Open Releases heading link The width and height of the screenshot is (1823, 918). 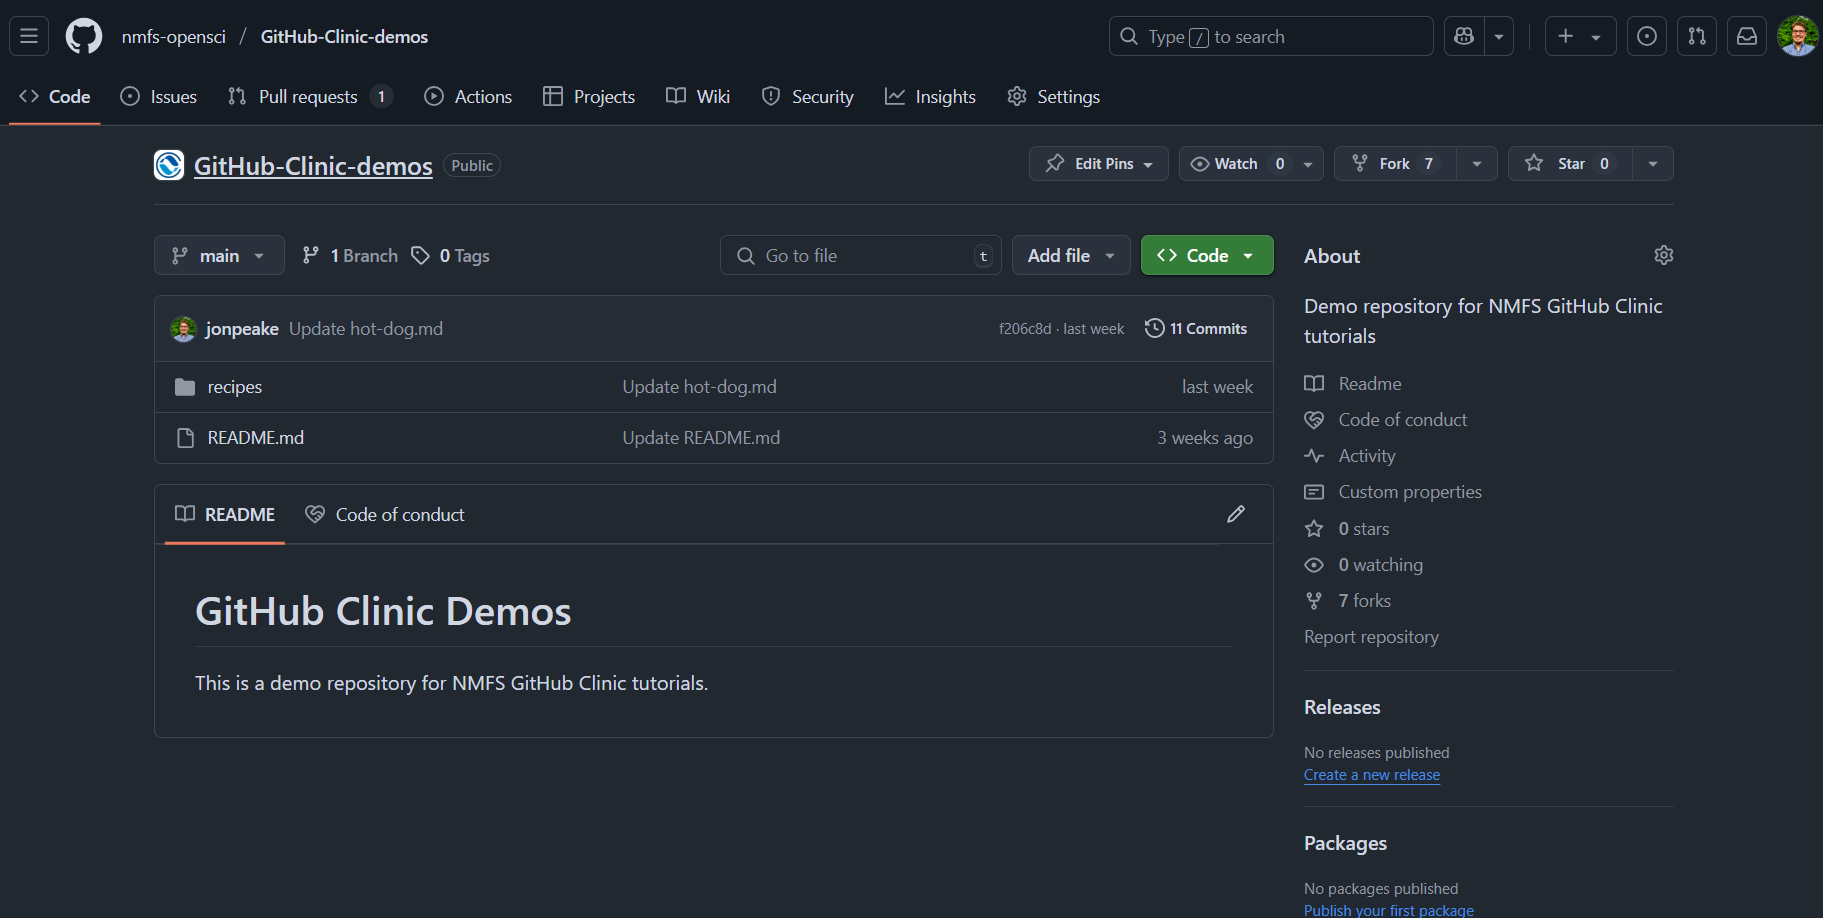tap(1342, 707)
